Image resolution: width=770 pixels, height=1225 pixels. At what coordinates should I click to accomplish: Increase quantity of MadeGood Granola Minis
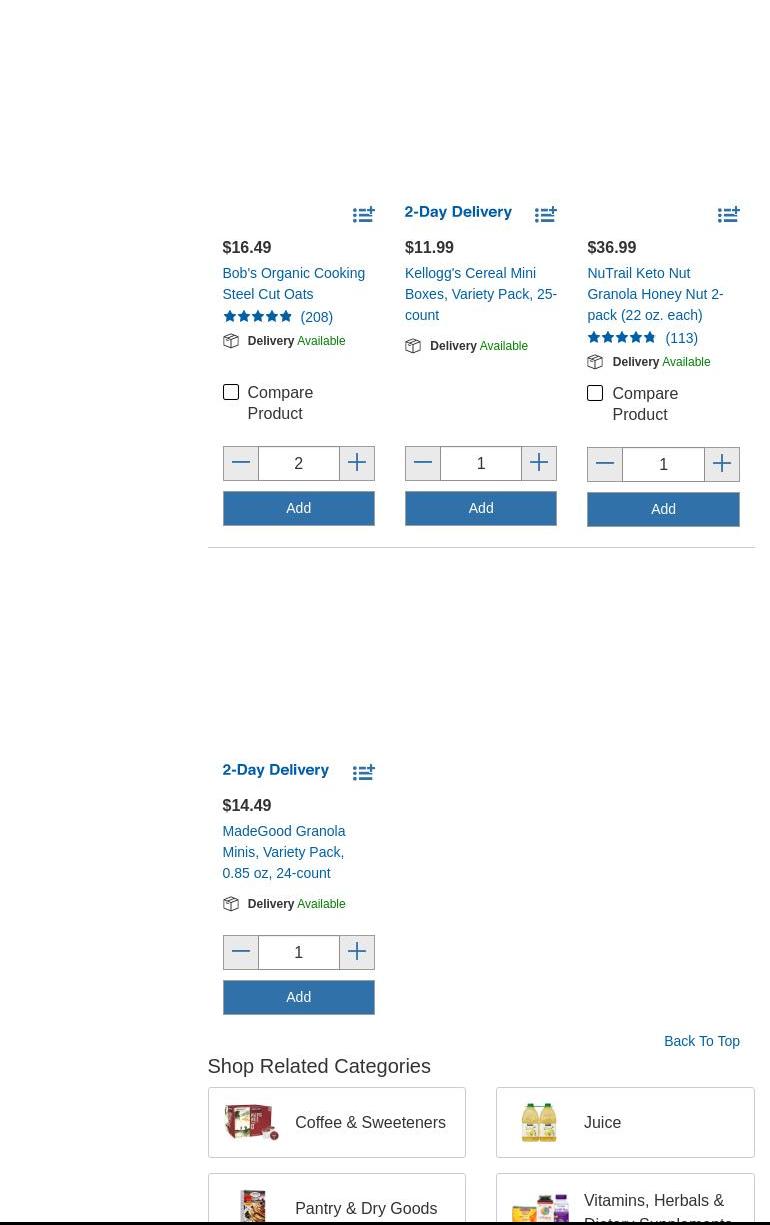pos(357,952)
